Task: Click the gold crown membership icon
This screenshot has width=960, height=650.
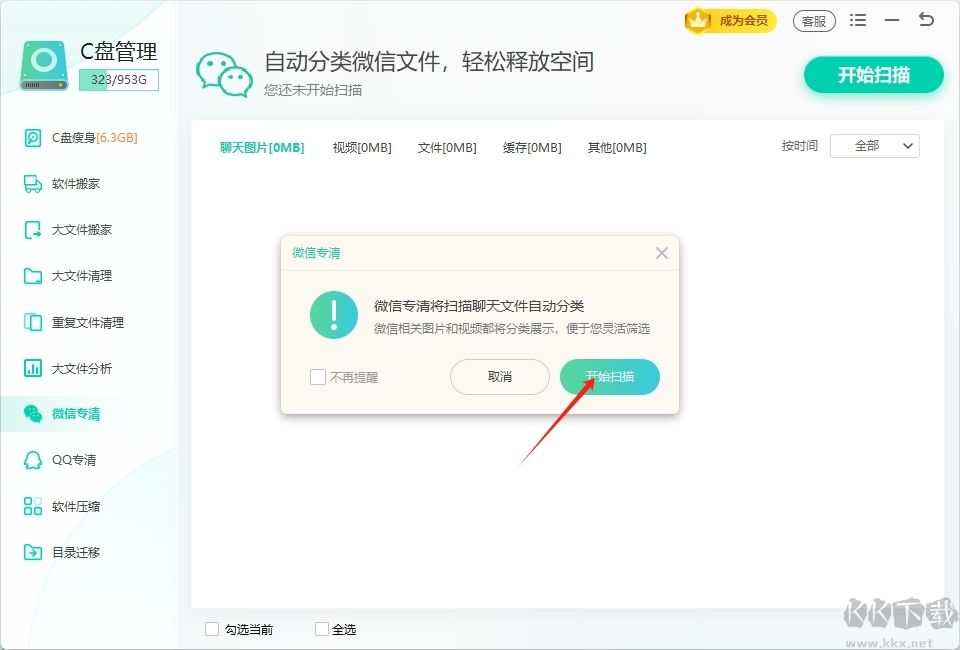Action: [698, 20]
